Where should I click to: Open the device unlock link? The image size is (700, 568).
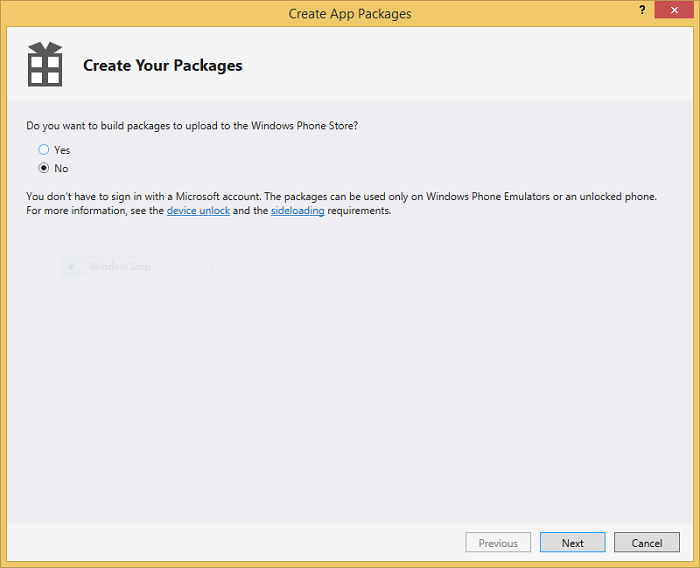[x=198, y=210]
